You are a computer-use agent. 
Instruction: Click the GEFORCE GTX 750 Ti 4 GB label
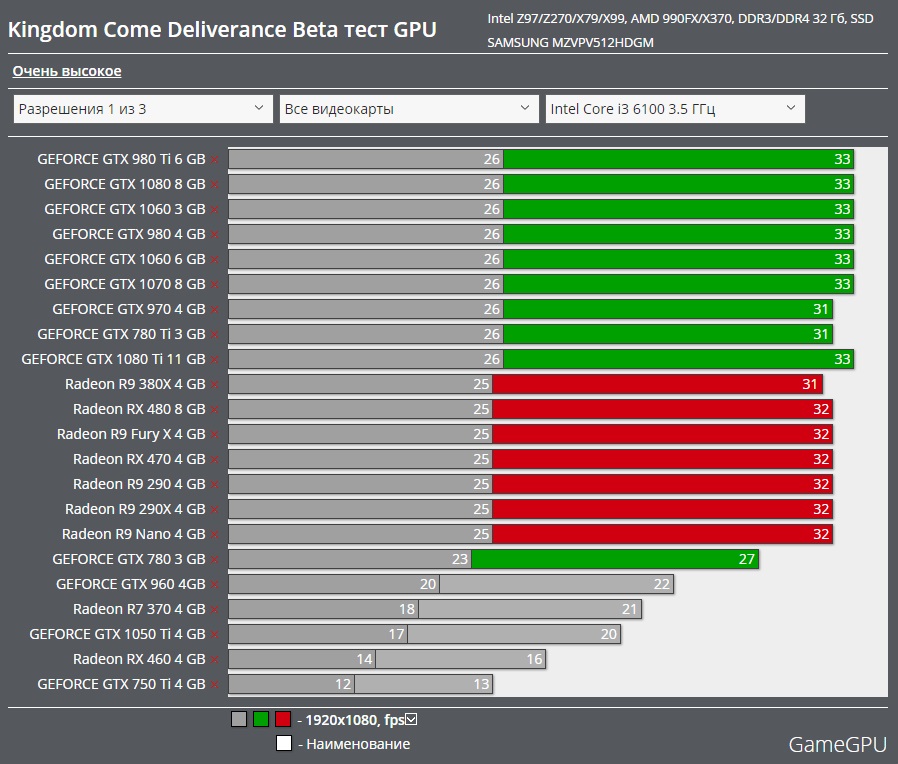[121, 684]
